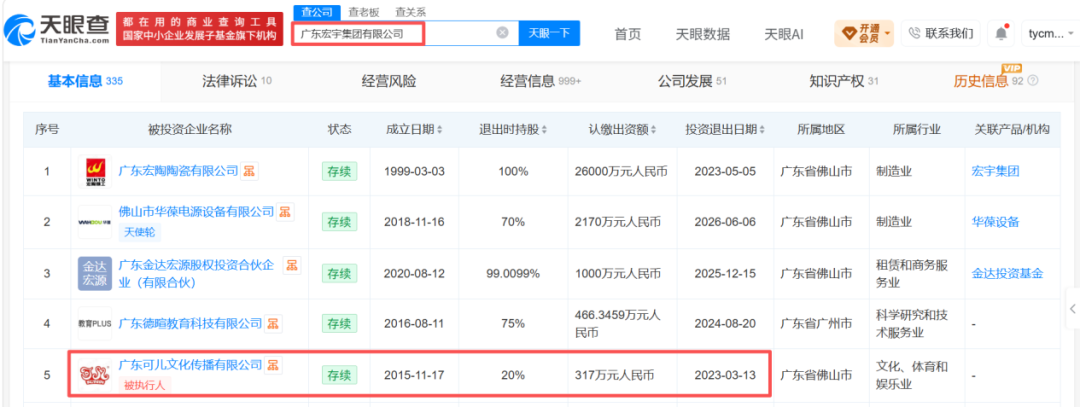Switch to 查公司 search tab
This screenshot has width=1080, height=407.
[317, 12]
